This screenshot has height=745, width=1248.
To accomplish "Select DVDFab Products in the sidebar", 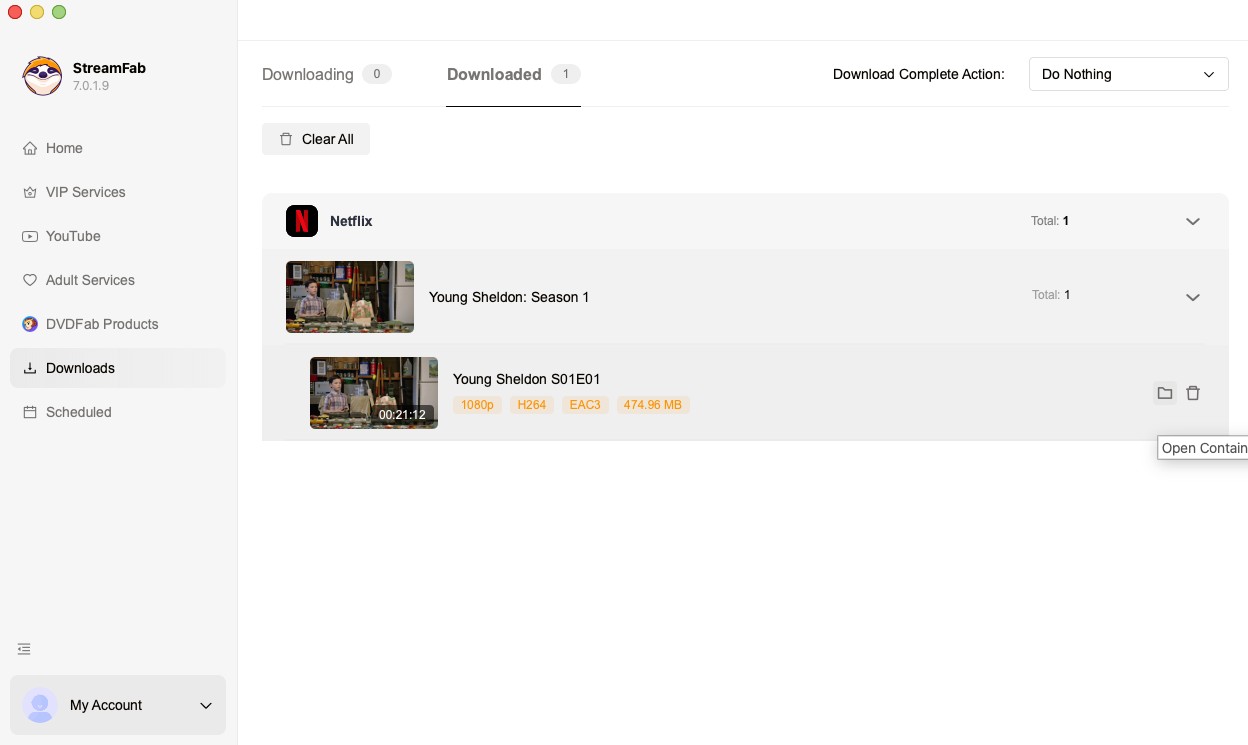I will click(x=102, y=324).
